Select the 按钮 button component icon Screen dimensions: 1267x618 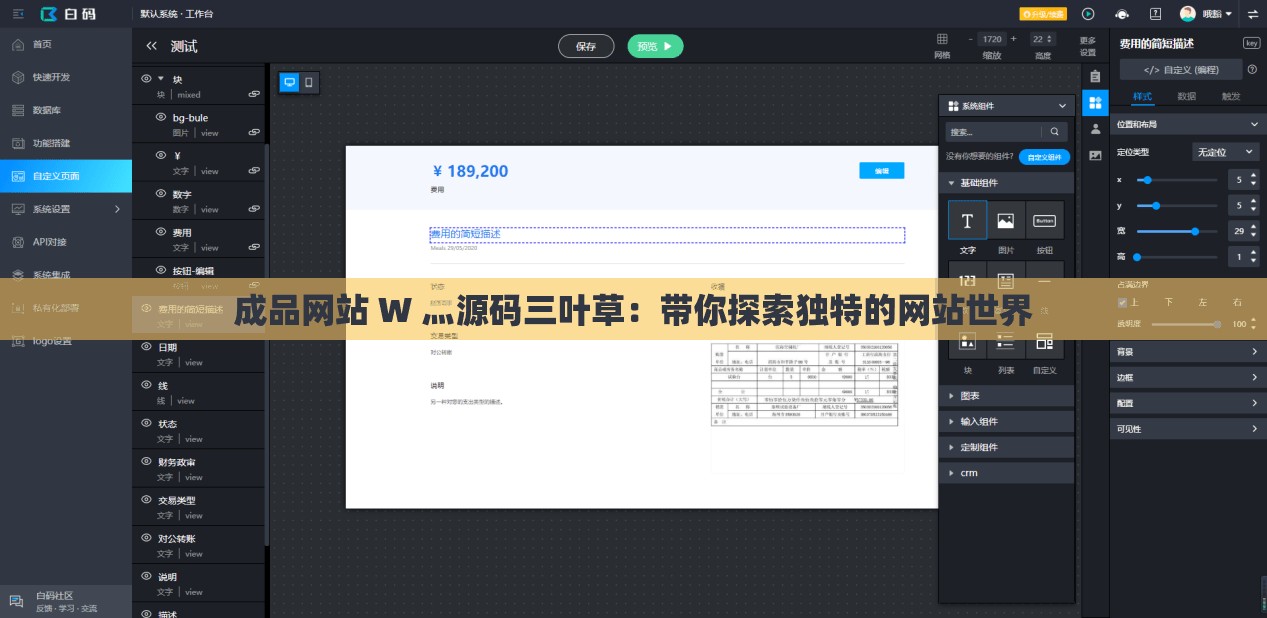1043,219
